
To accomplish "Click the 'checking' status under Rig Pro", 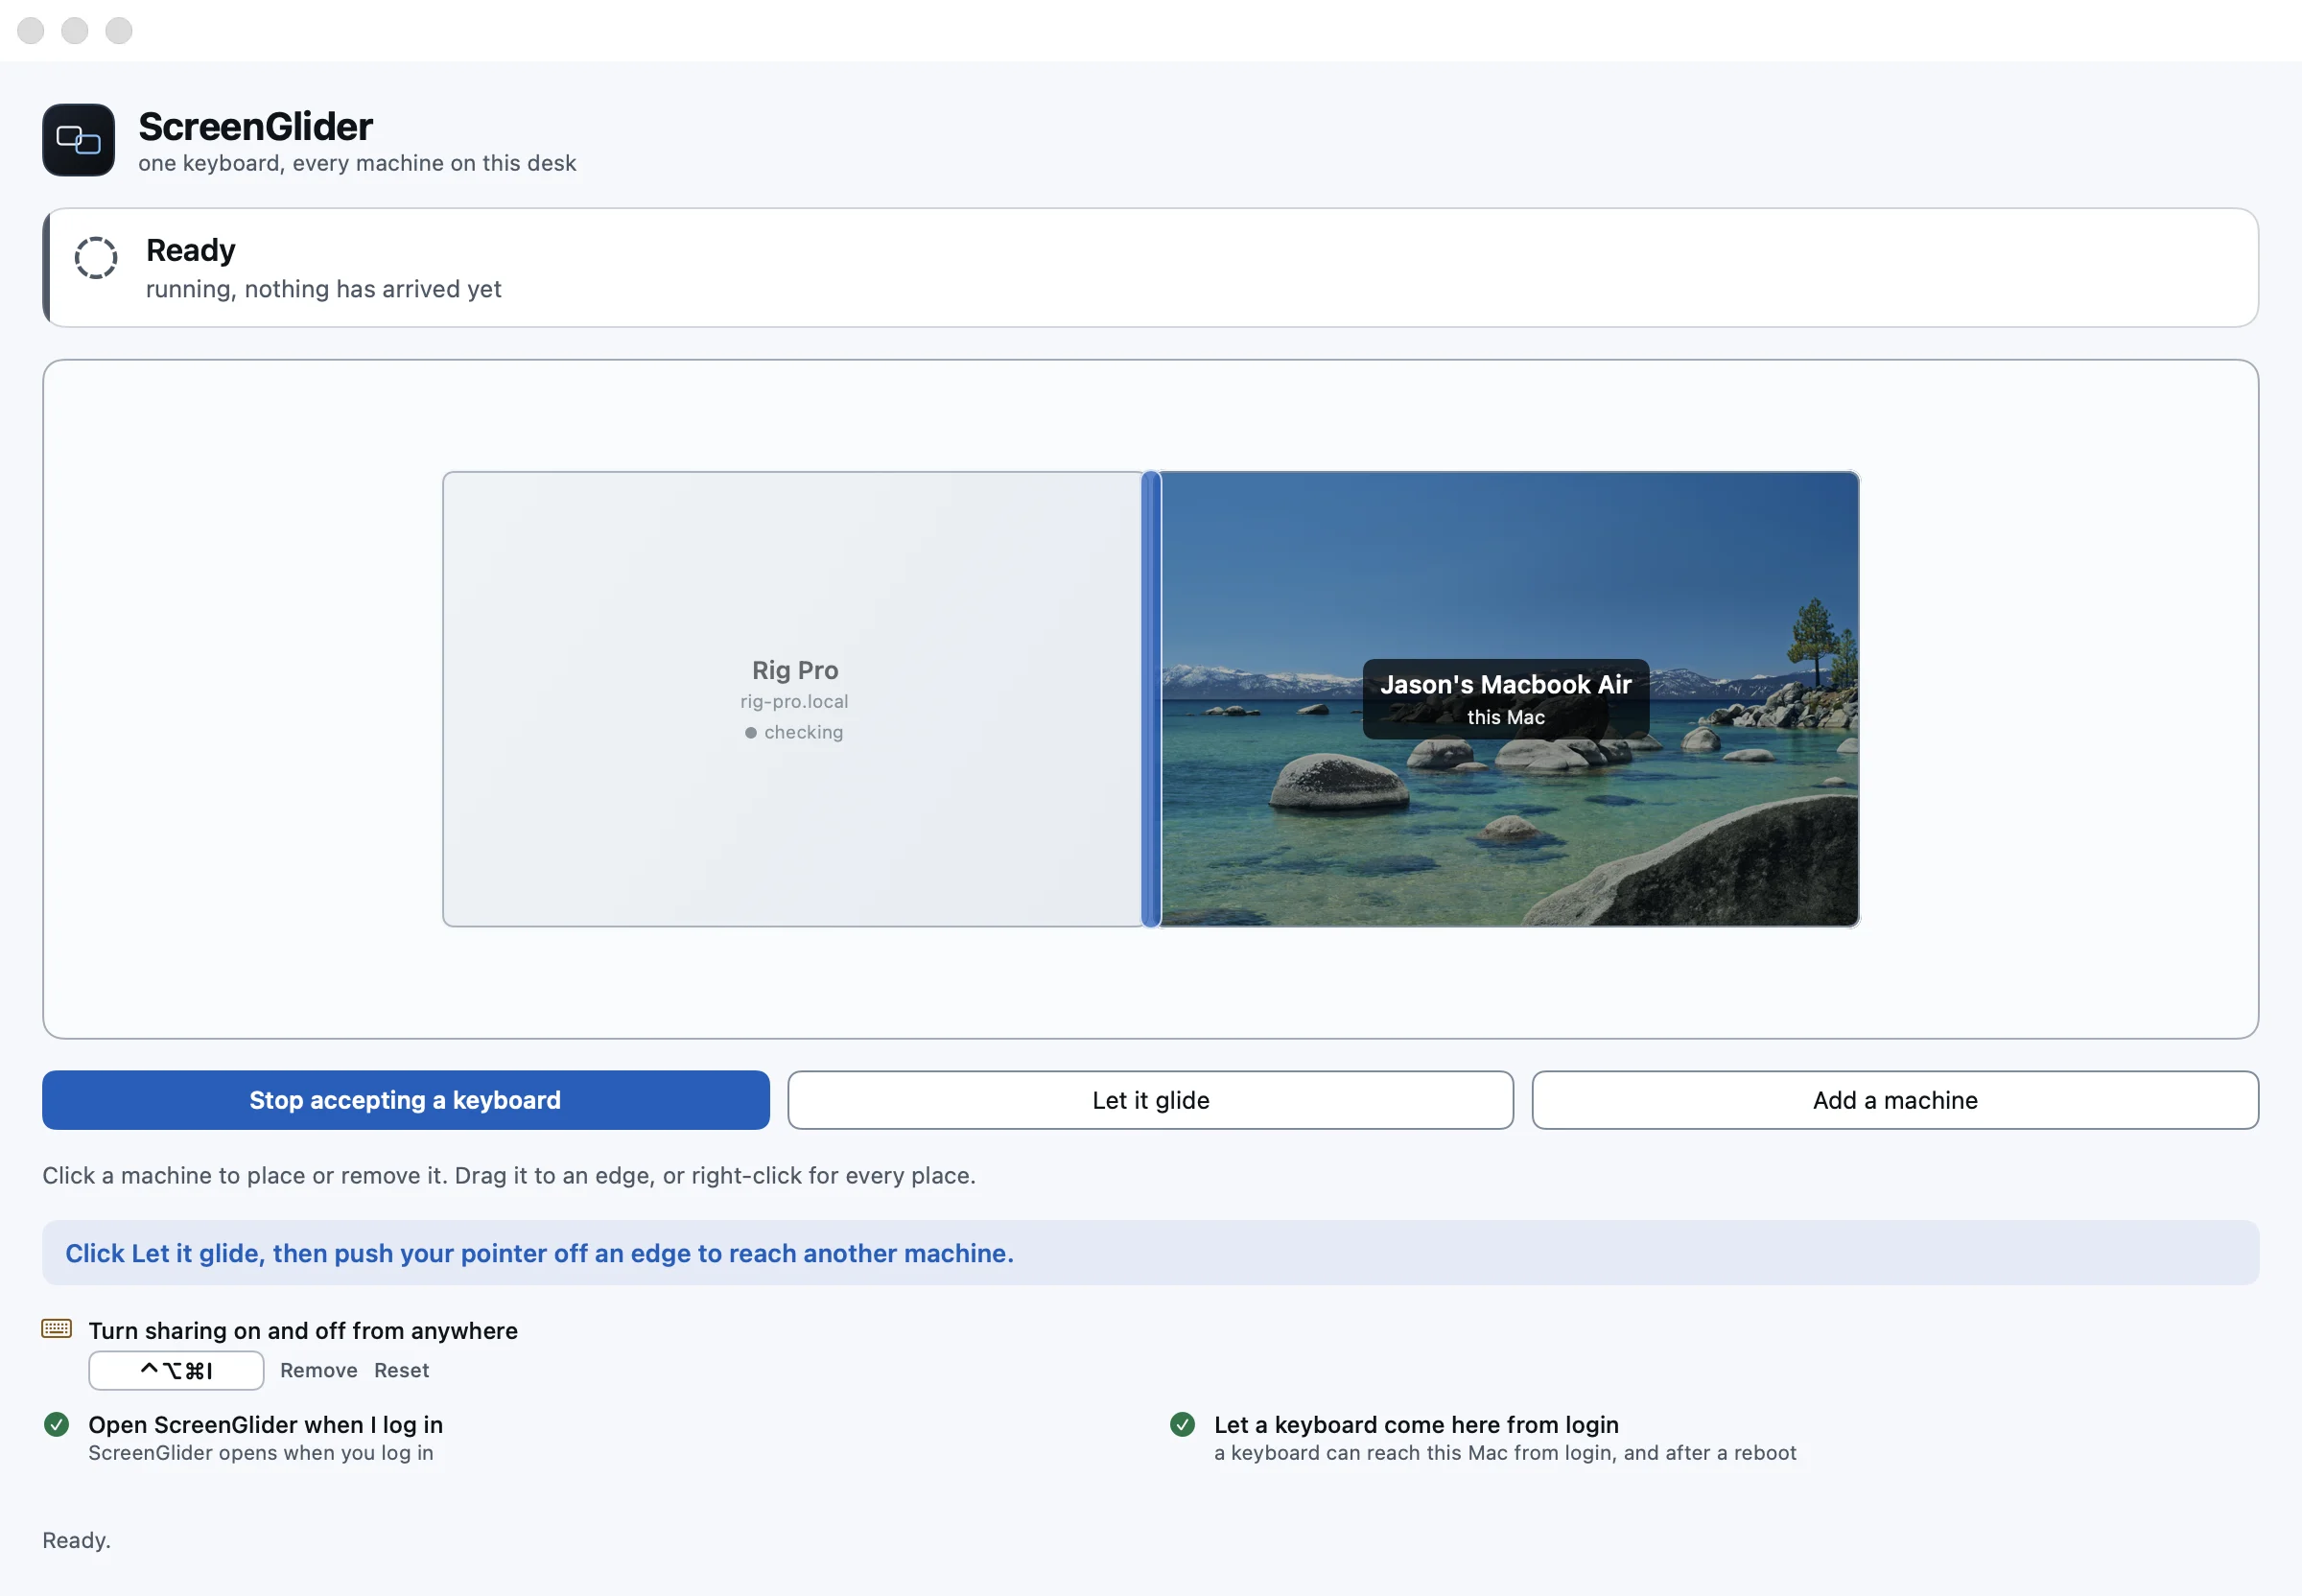I will pyautogui.click(x=795, y=732).
